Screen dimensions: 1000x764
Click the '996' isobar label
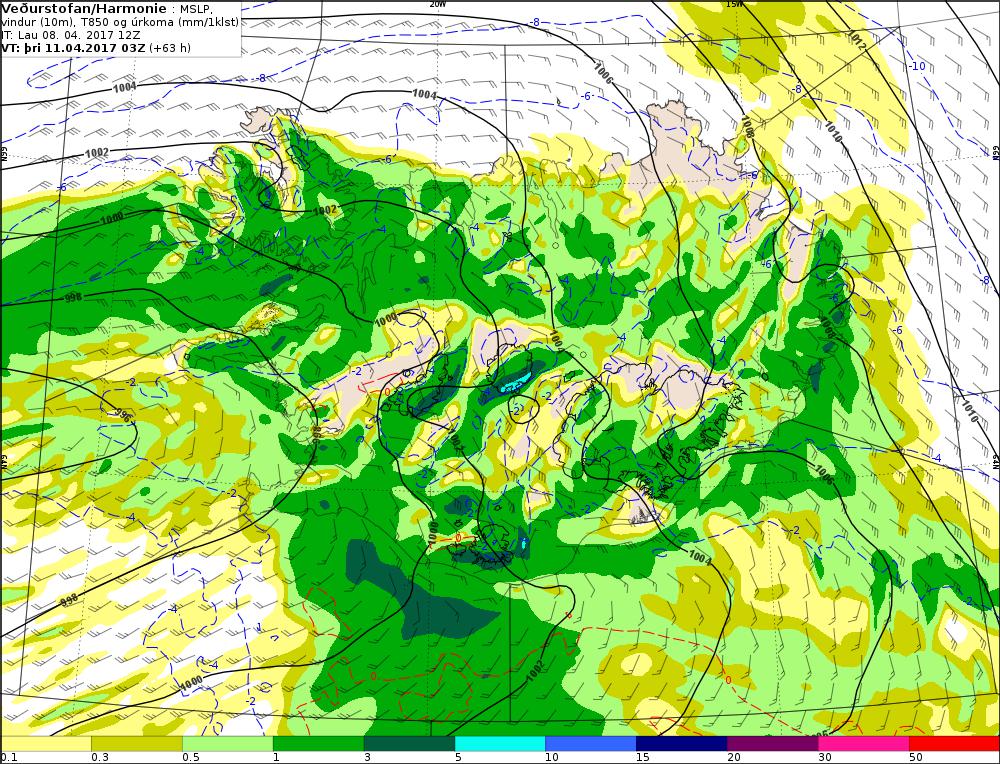[x=123, y=416]
